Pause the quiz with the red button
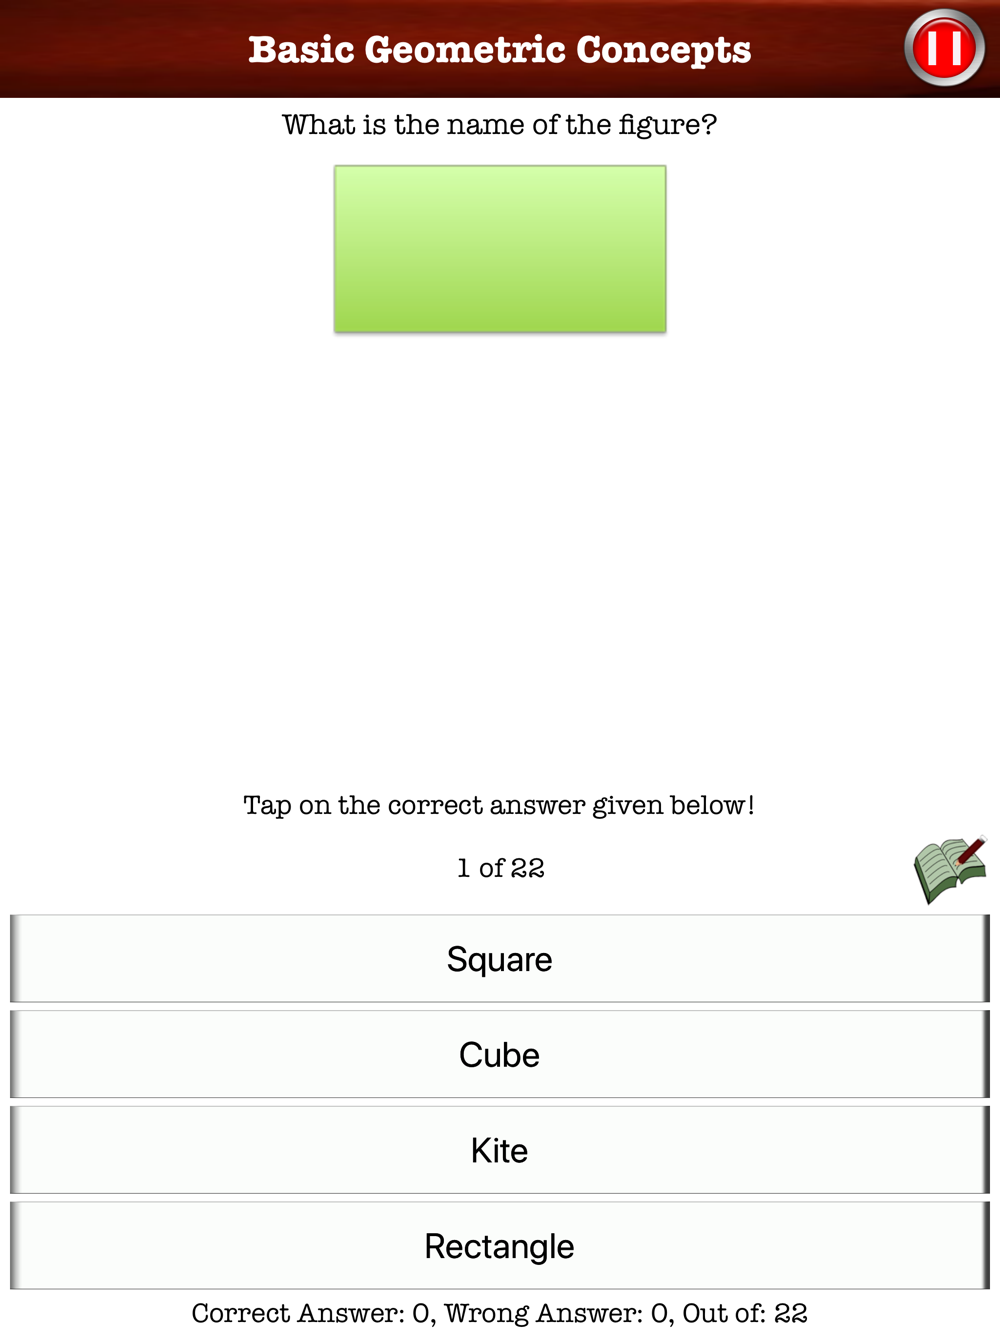The height and width of the screenshot is (1334, 1000). (x=944, y=48)
